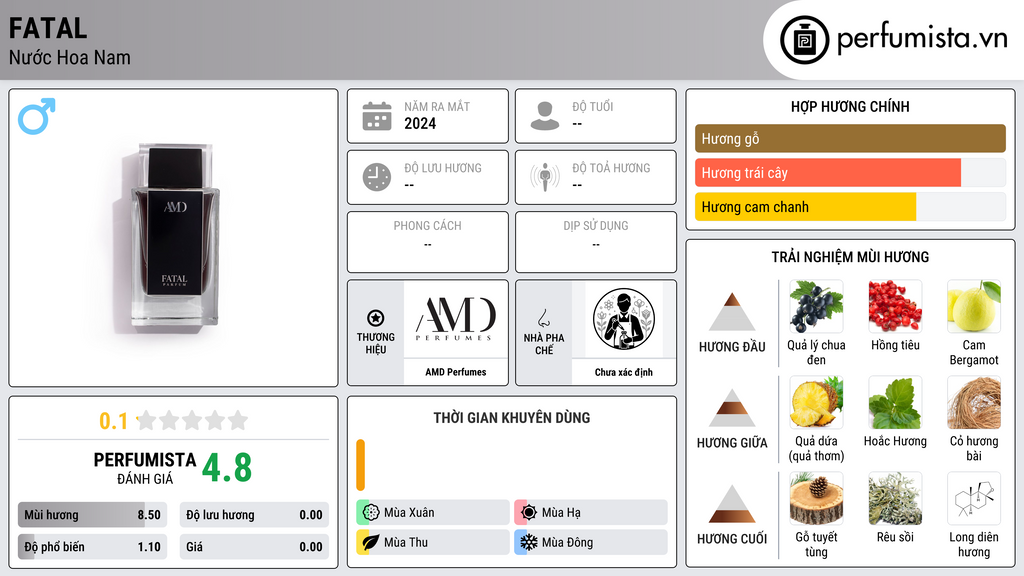Click the Cam Bergamot note image
1024x576 pixels.
click(974, 307)
